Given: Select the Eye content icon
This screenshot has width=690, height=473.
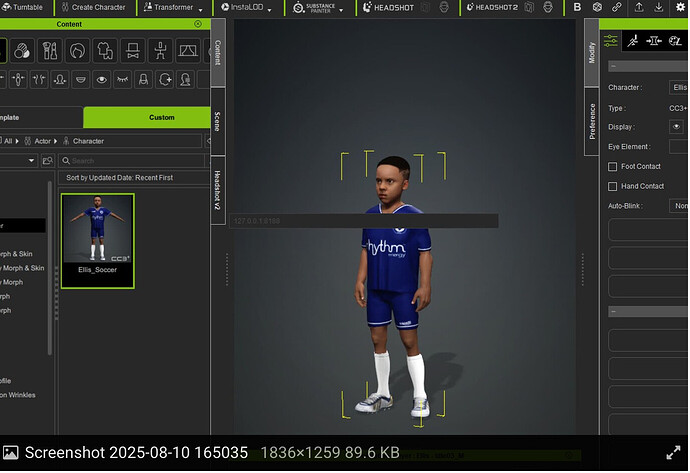Looking at the screenshot, I should pos(102,80).
